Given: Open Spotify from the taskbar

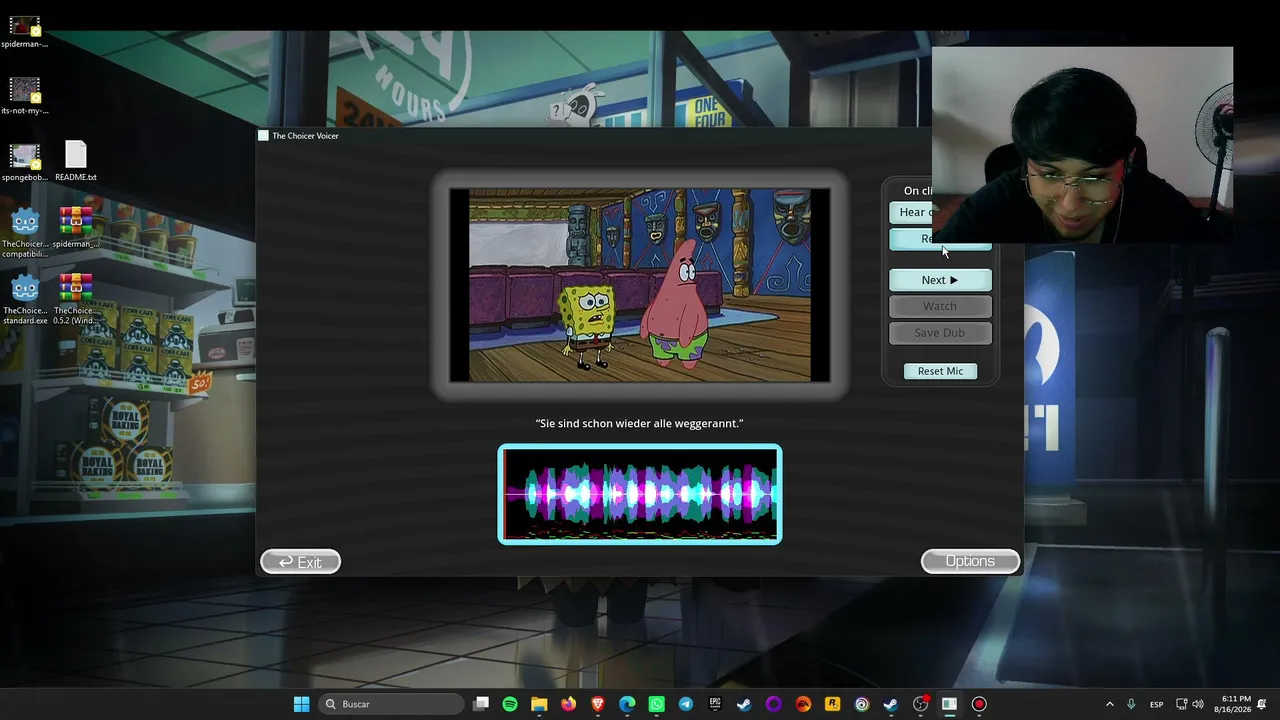Looking at the screenshot, I should (510, 704).
